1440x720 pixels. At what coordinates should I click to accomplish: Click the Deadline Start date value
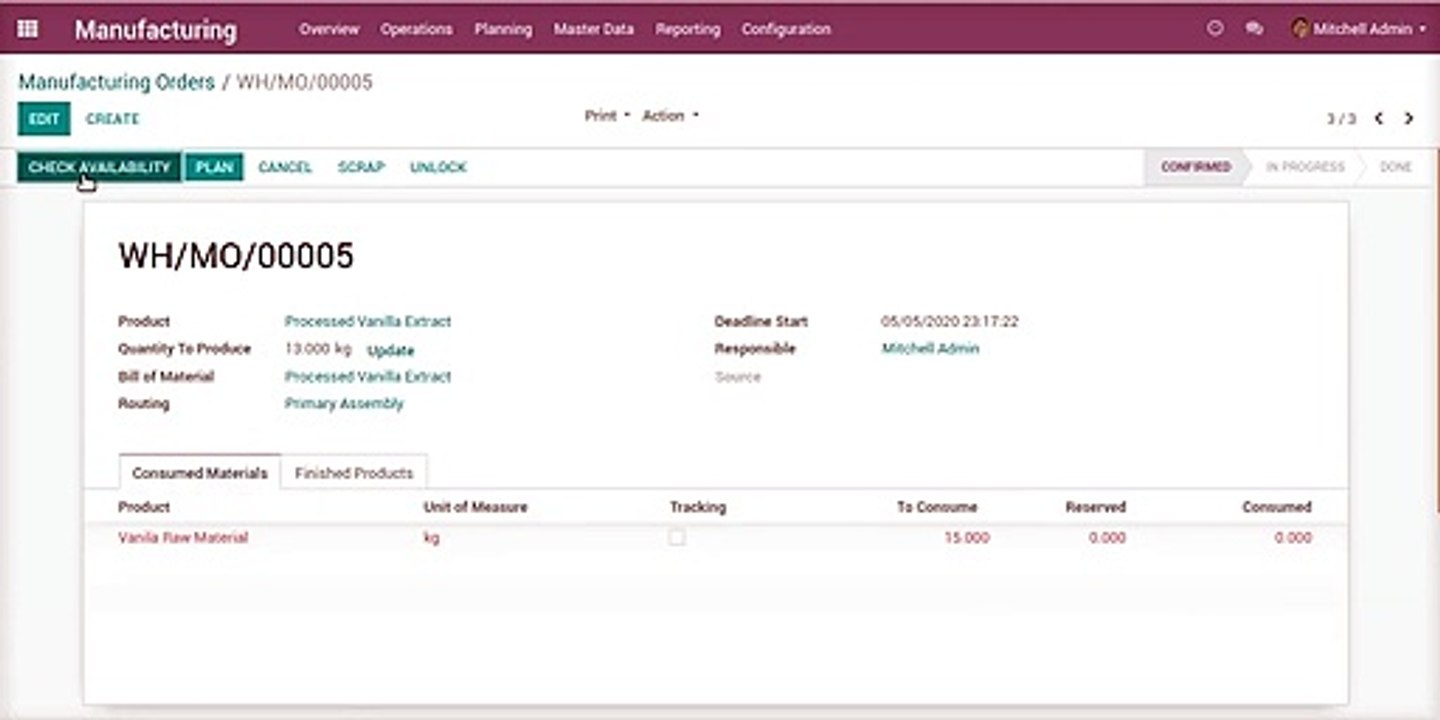(950, 321)
